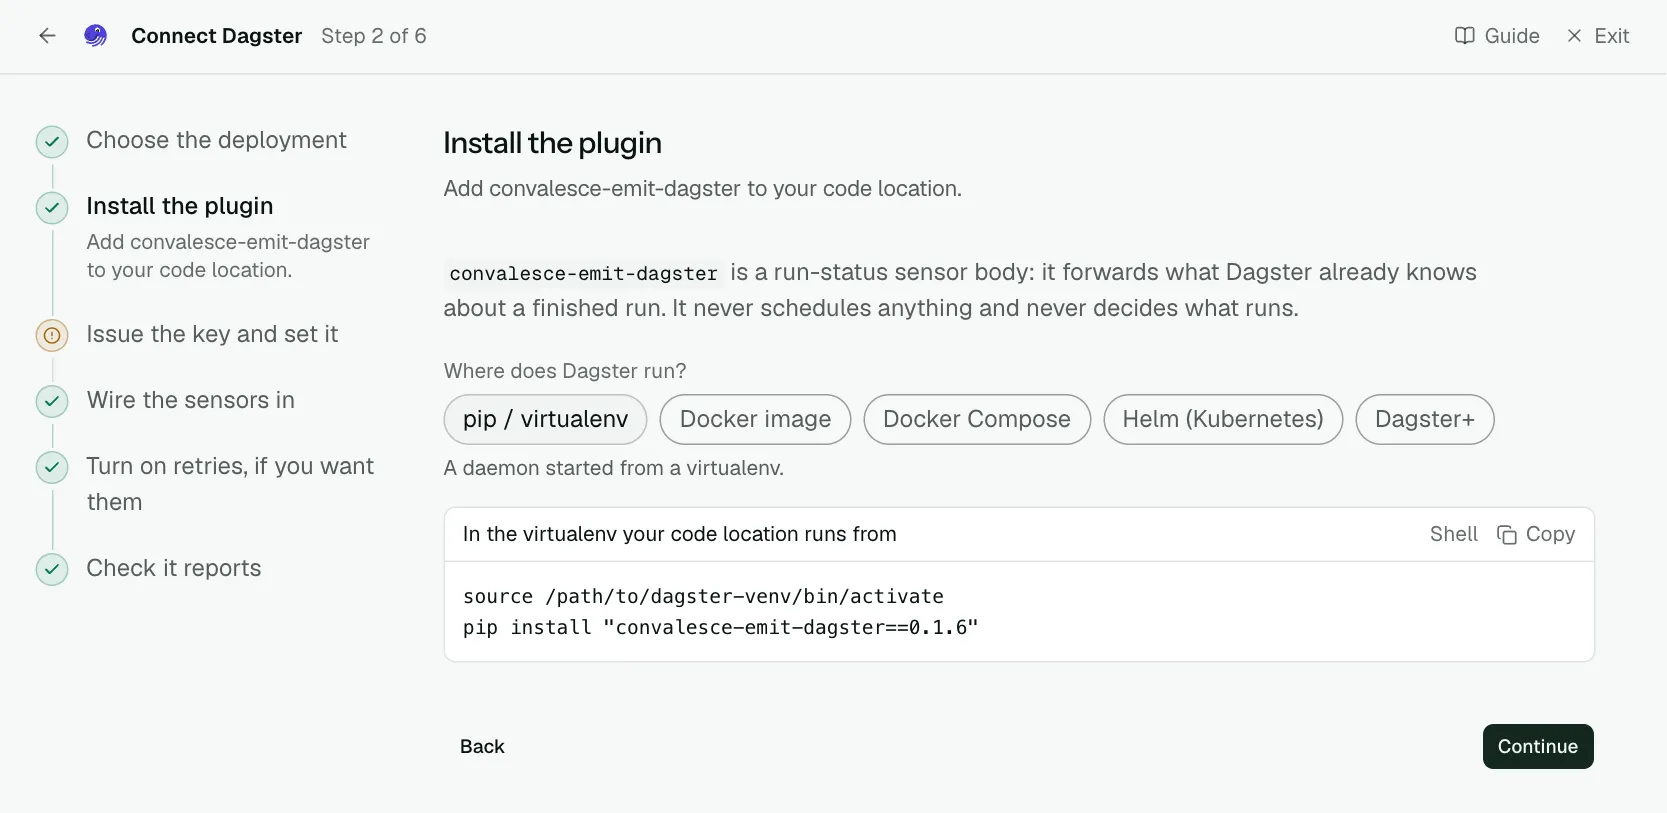Image resolution: width=1667 pixels, height=813 pixels.
Task: Click checkmark beside Wire the sensors in
Action: click(x=52, y=402)
